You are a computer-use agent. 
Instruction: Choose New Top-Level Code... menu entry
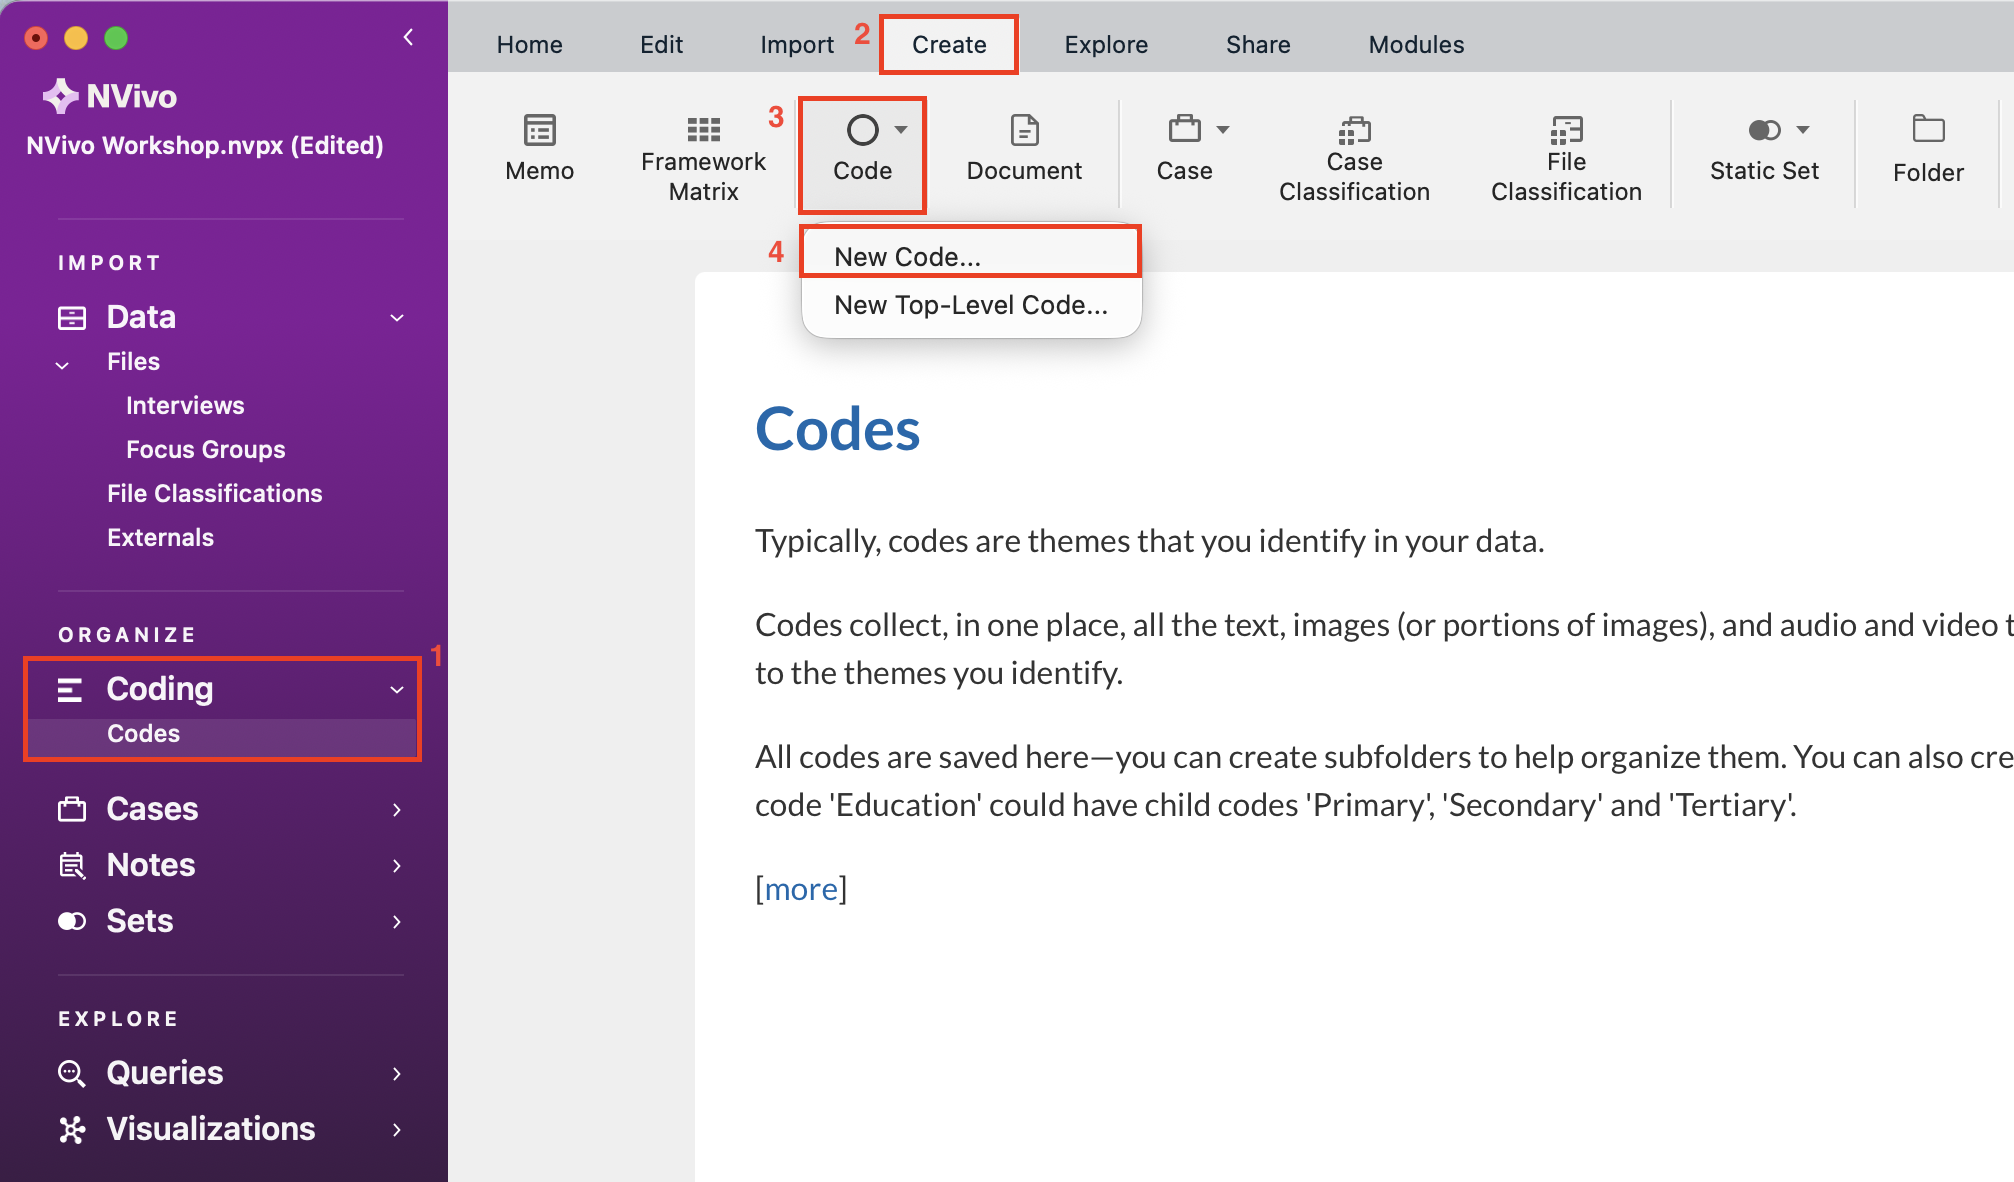pyautogui.click(x=970, y=305)
